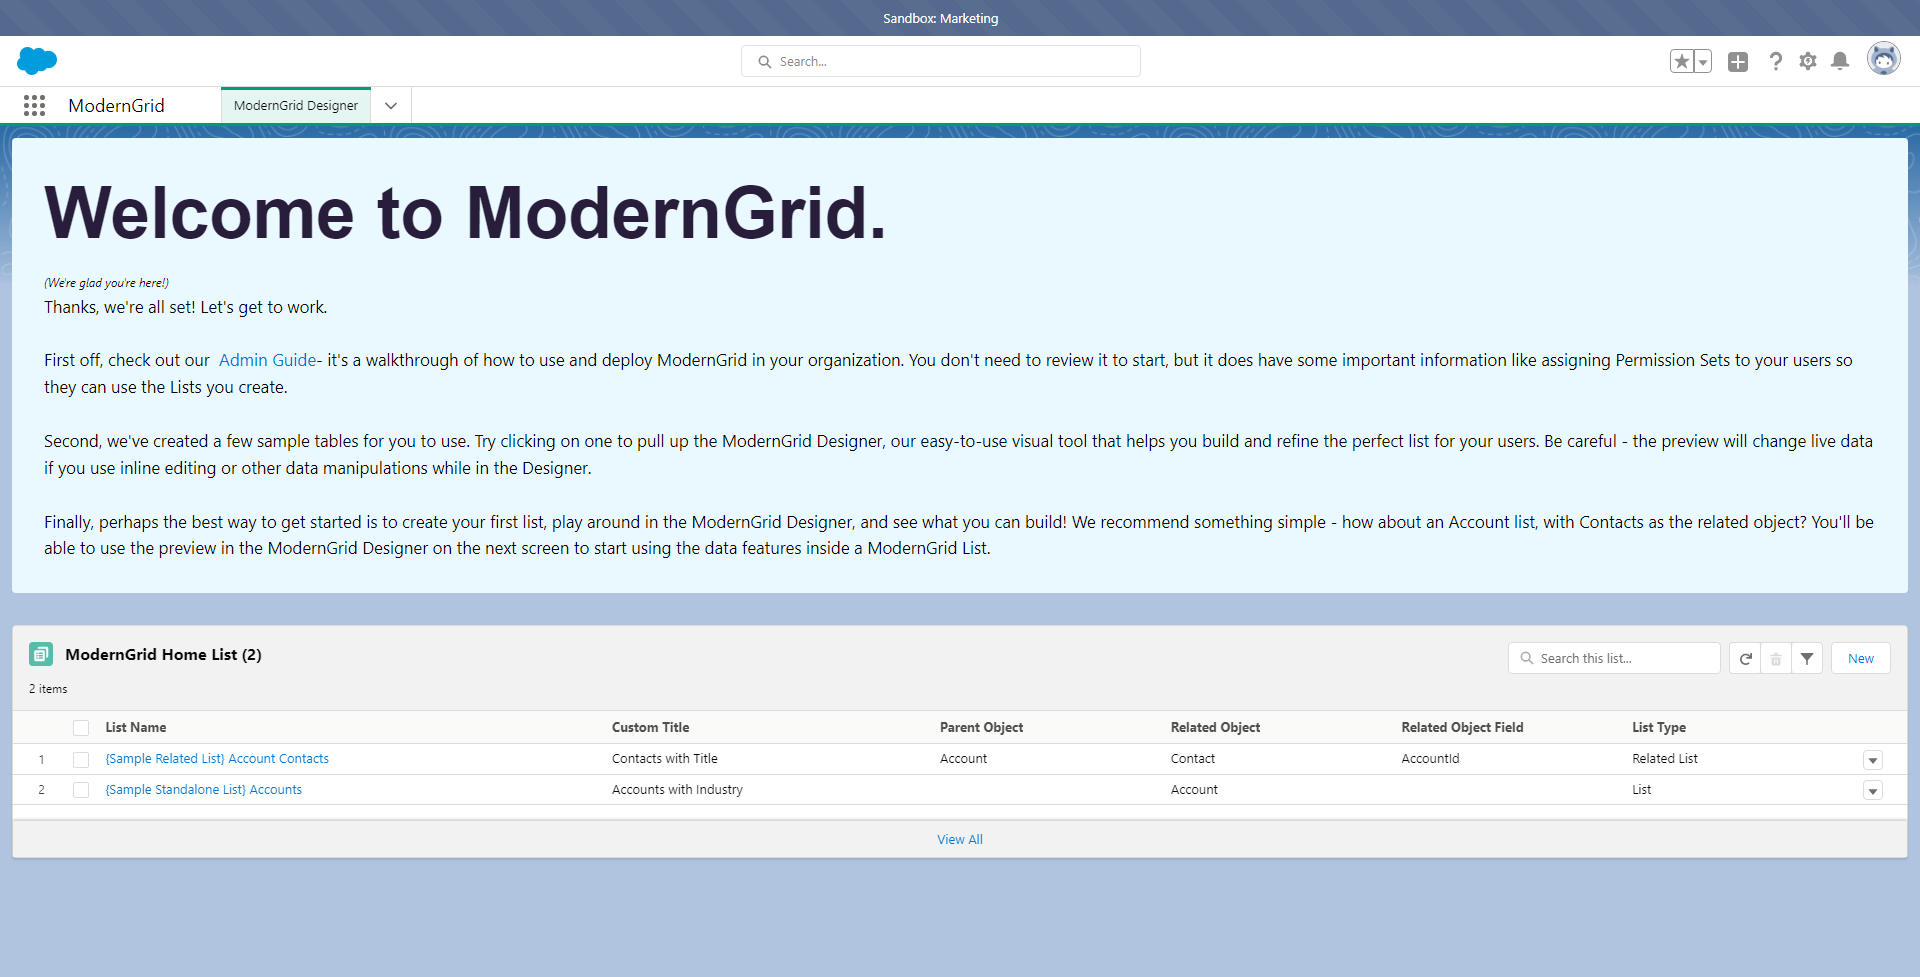Click the New button
The image size is (1920, 977).
pos(1861,658)
